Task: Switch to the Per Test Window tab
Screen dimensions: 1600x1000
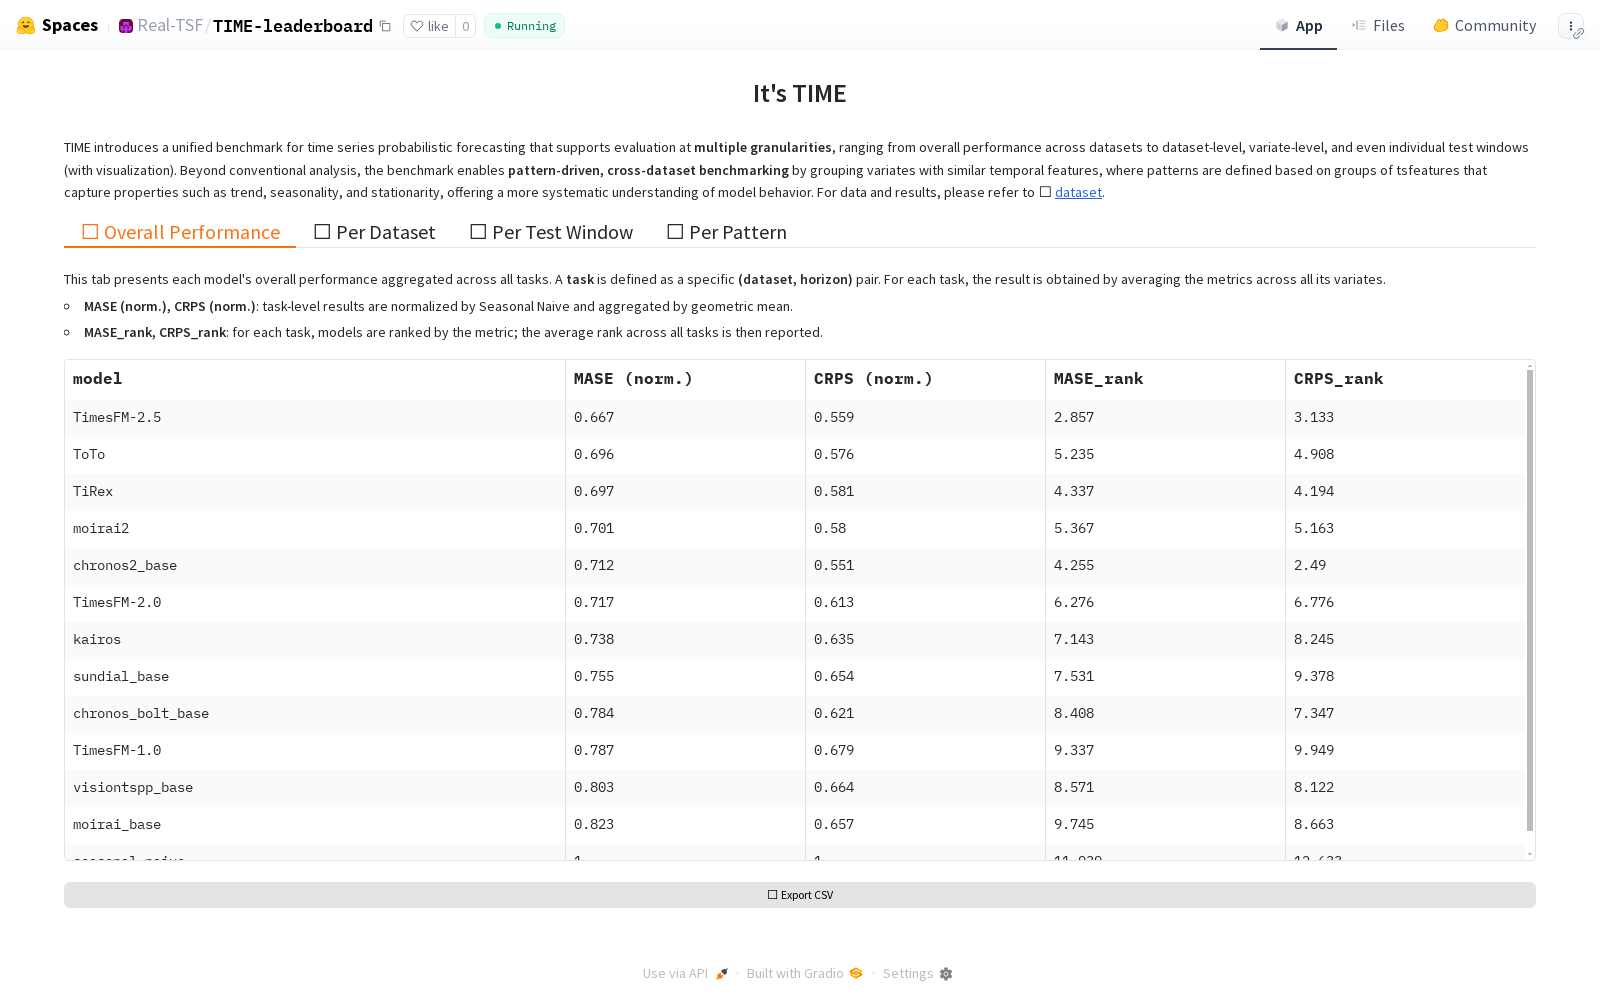Action: [x=551, y=232]
